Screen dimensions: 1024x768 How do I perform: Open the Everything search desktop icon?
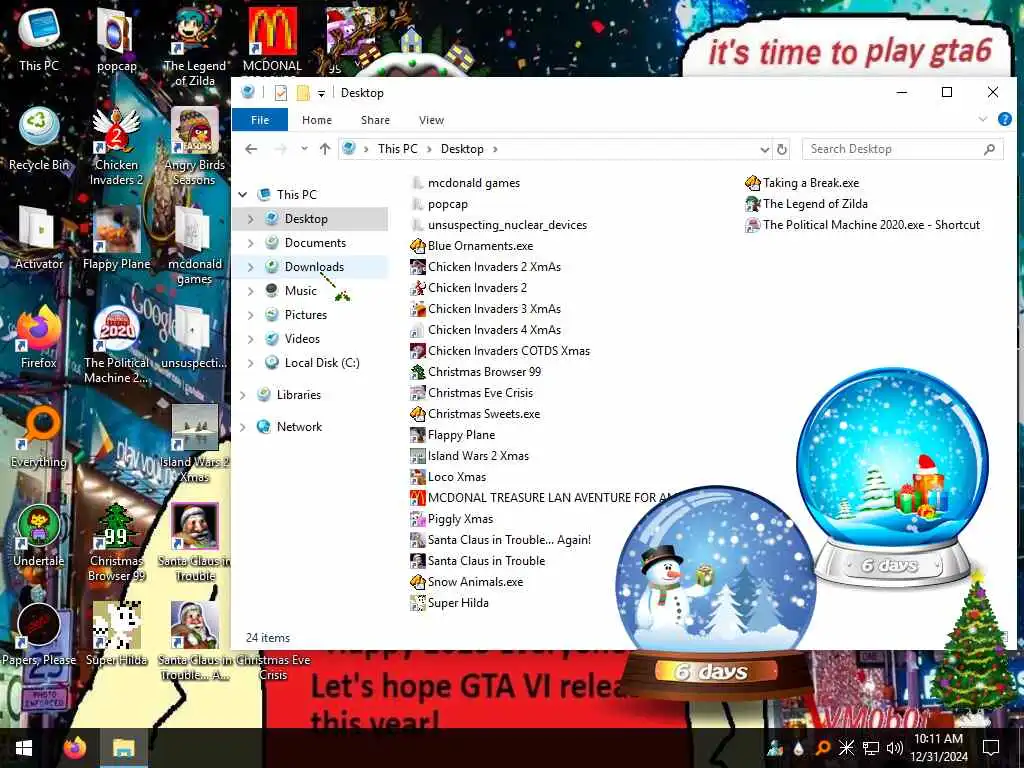(39, 436)
